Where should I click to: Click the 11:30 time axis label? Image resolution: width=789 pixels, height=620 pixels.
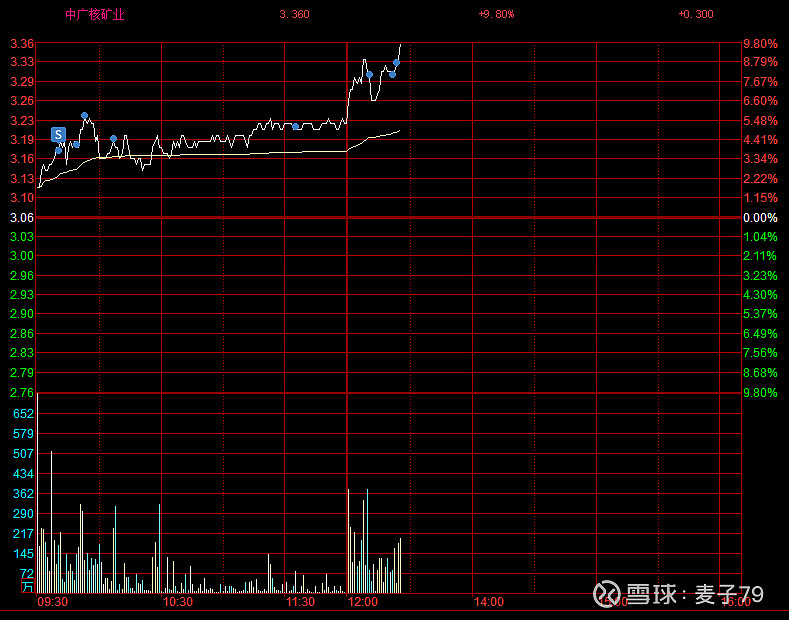(300, 601)
